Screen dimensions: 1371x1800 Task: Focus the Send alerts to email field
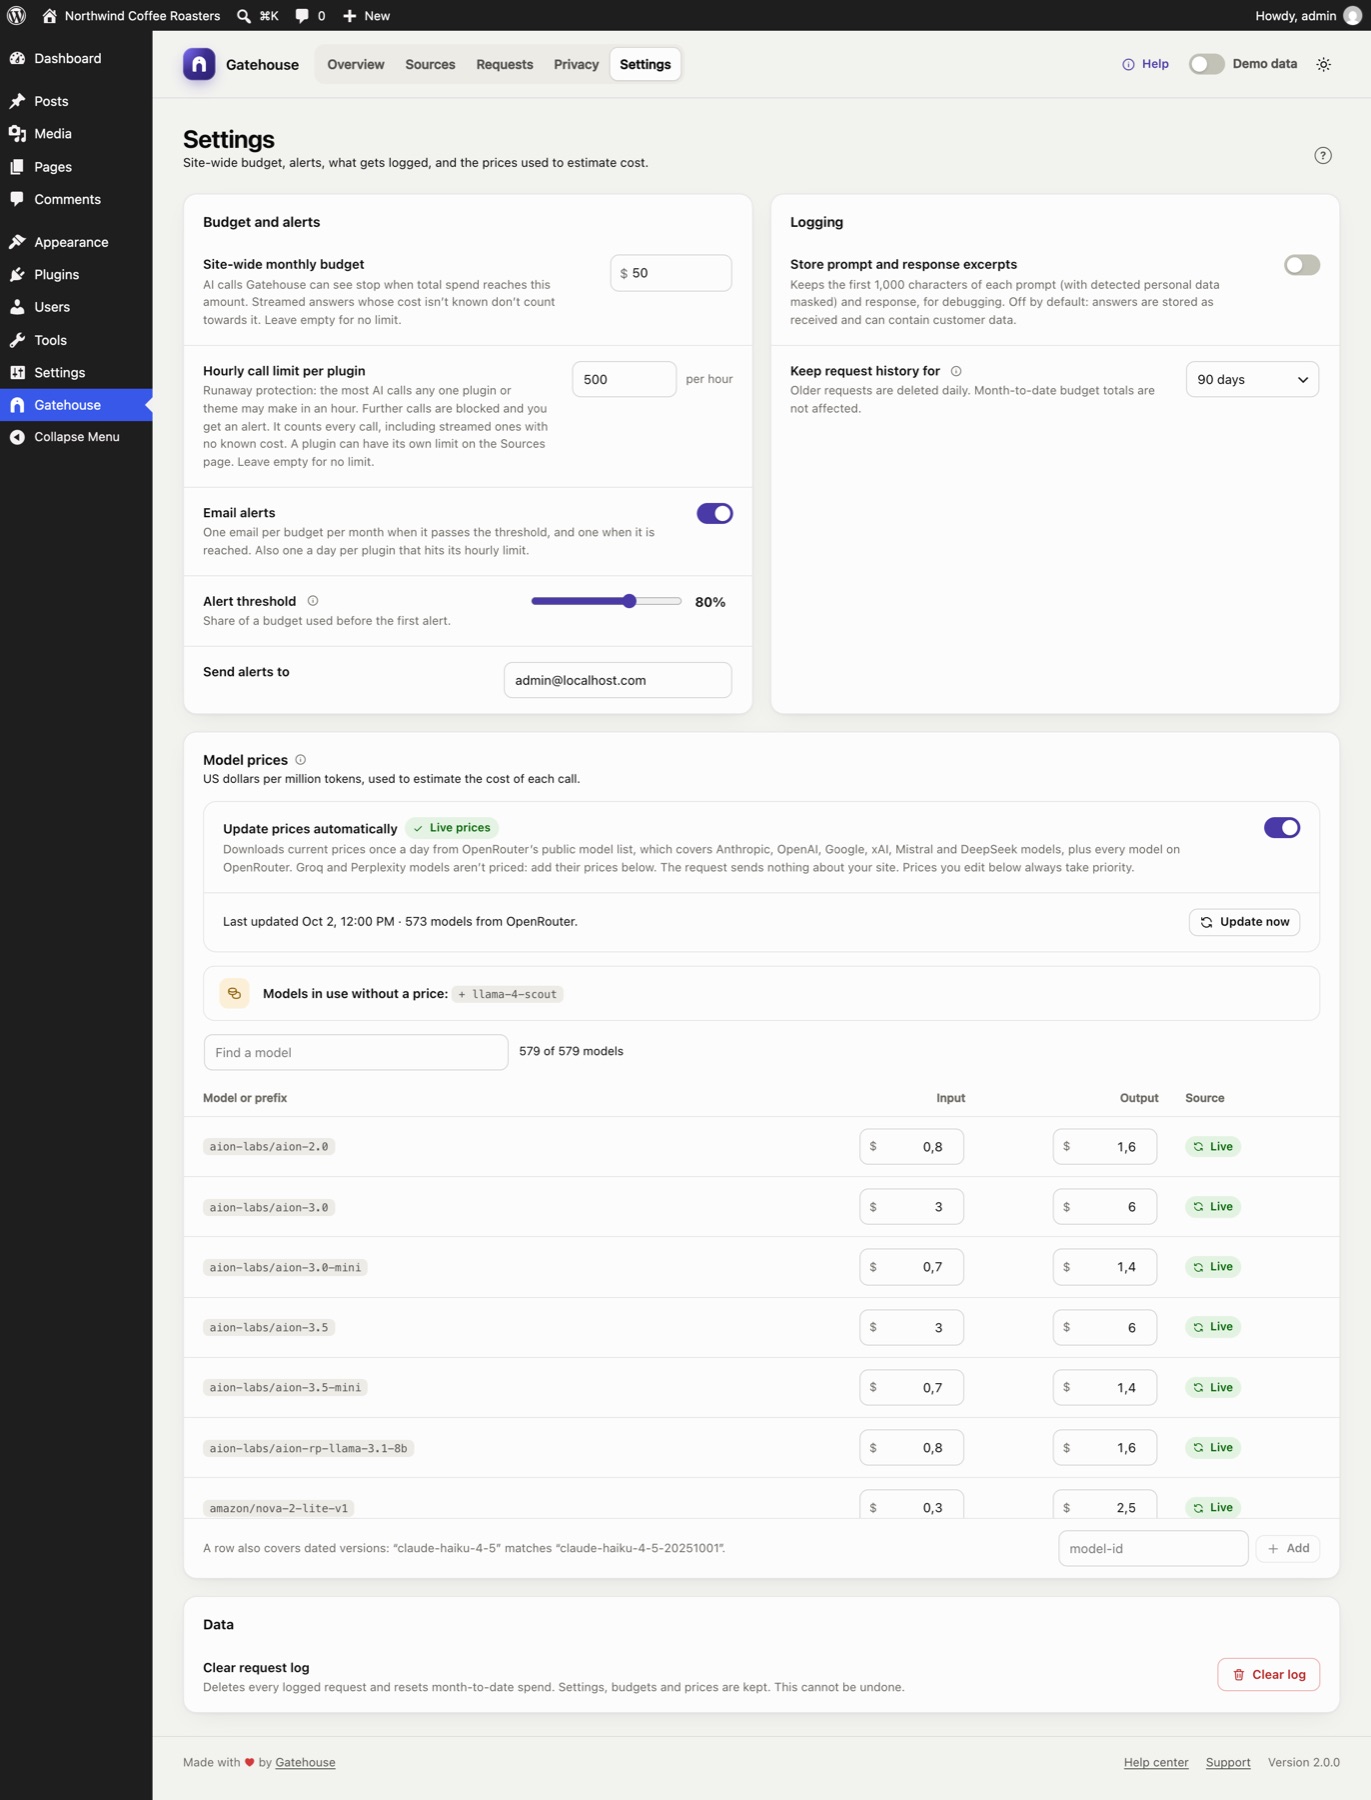pyautogui.click(x=617, y=680)
